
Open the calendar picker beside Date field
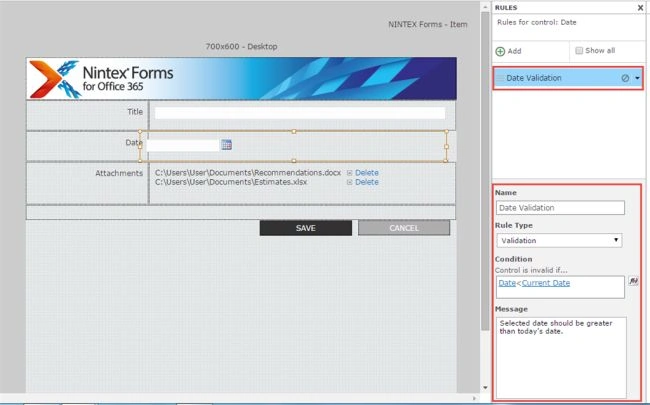(x=226, y=145)
